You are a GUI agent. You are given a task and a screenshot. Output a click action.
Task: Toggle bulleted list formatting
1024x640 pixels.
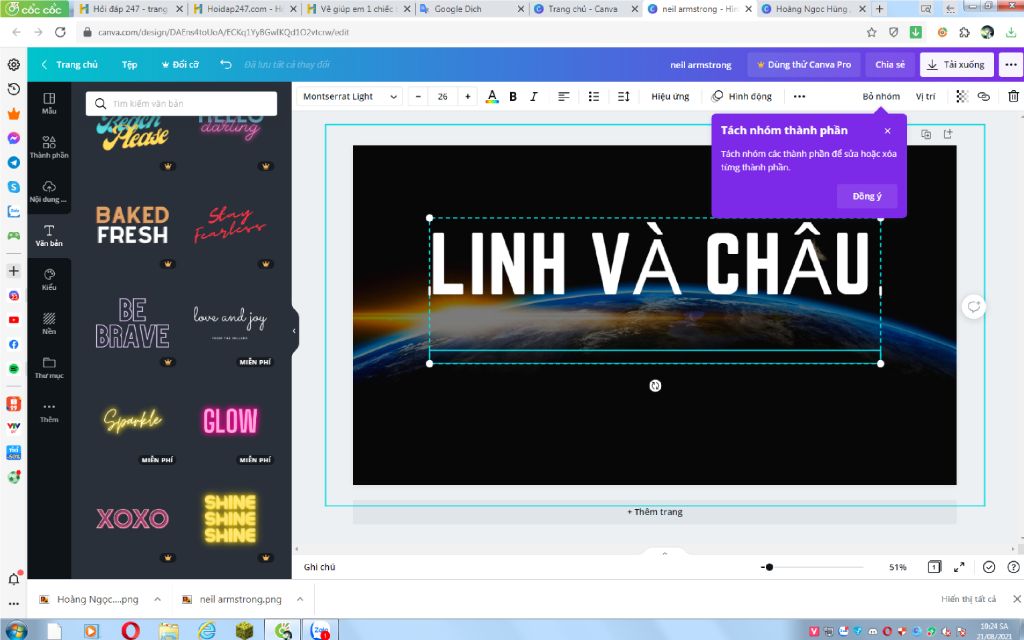click(x=594, y=97)
